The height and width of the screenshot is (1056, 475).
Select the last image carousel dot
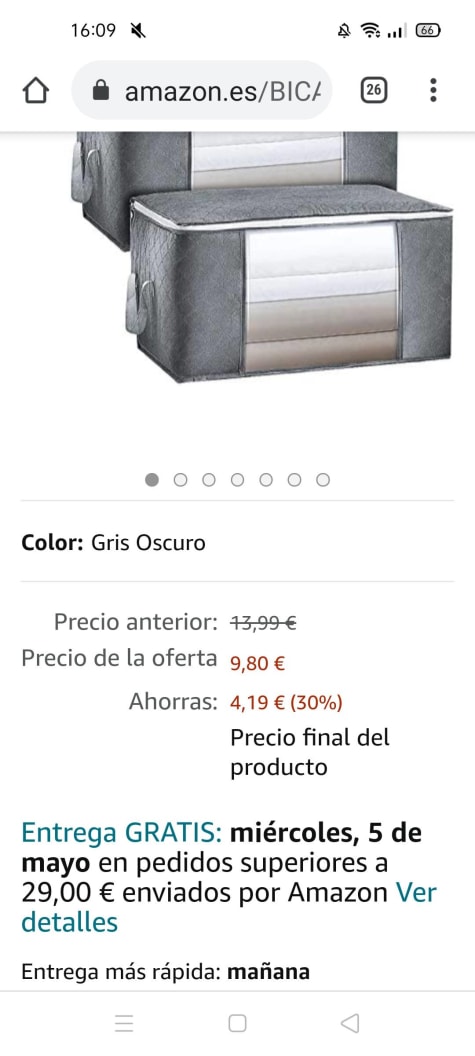click(x=323, y=480)
